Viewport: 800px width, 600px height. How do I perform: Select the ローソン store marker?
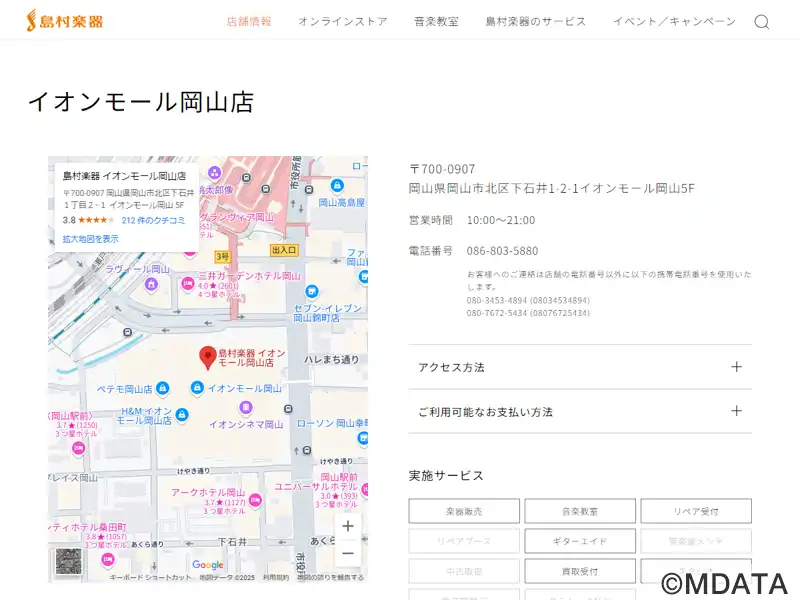pyautogui.click(x=363, y=438)
